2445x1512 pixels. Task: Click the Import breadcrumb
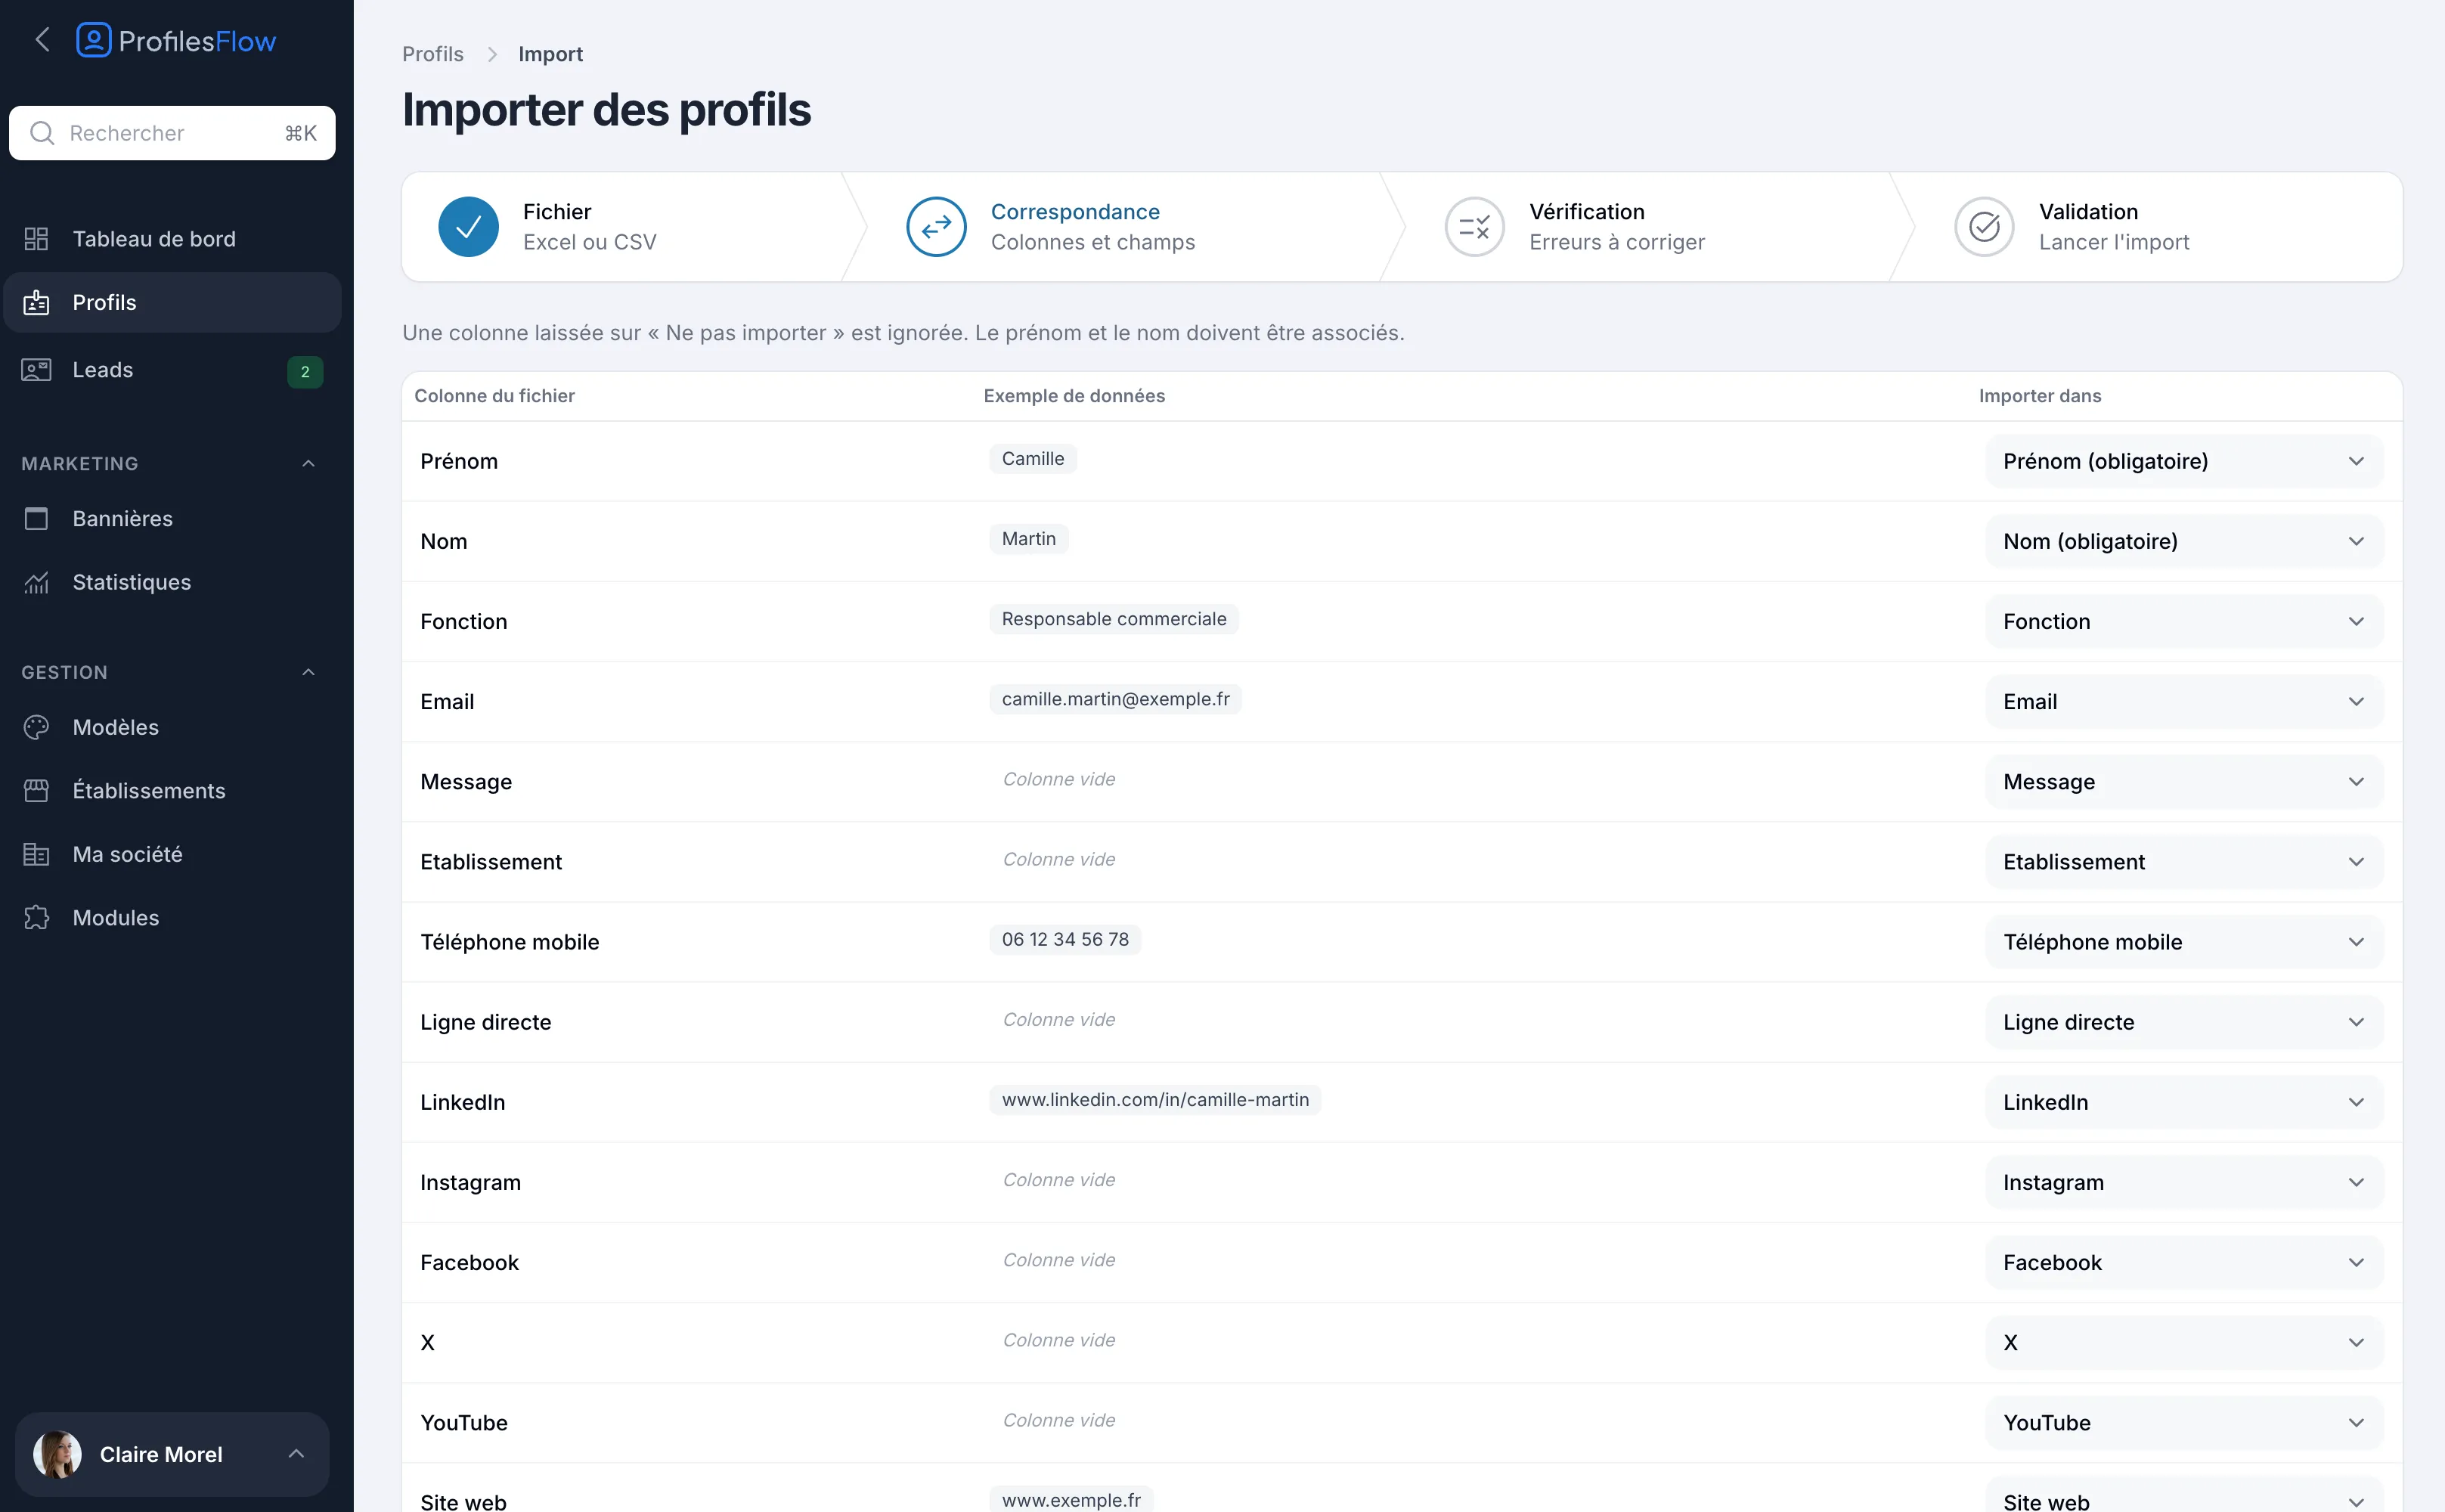coord(550,54)
